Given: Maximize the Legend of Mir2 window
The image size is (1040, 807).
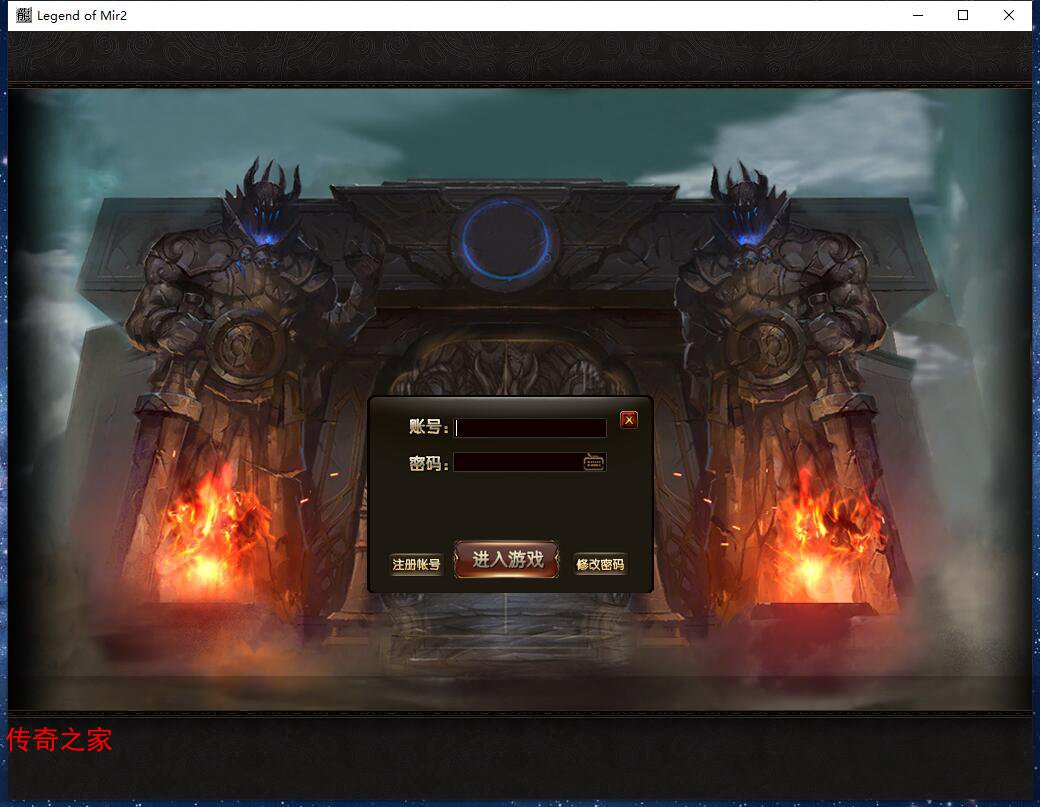Looking at the screenshot, I should pos(963,15).
